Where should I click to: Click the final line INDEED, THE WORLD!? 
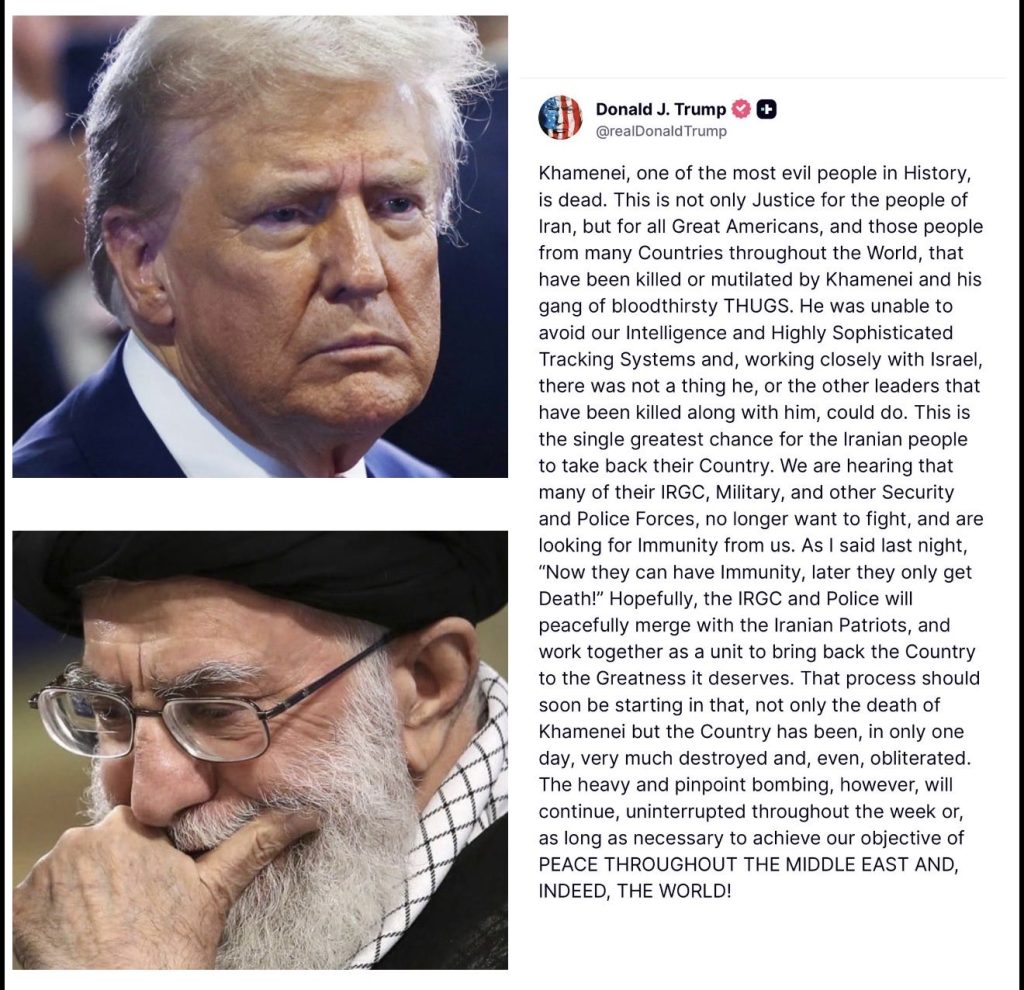[x=635, y=891]
